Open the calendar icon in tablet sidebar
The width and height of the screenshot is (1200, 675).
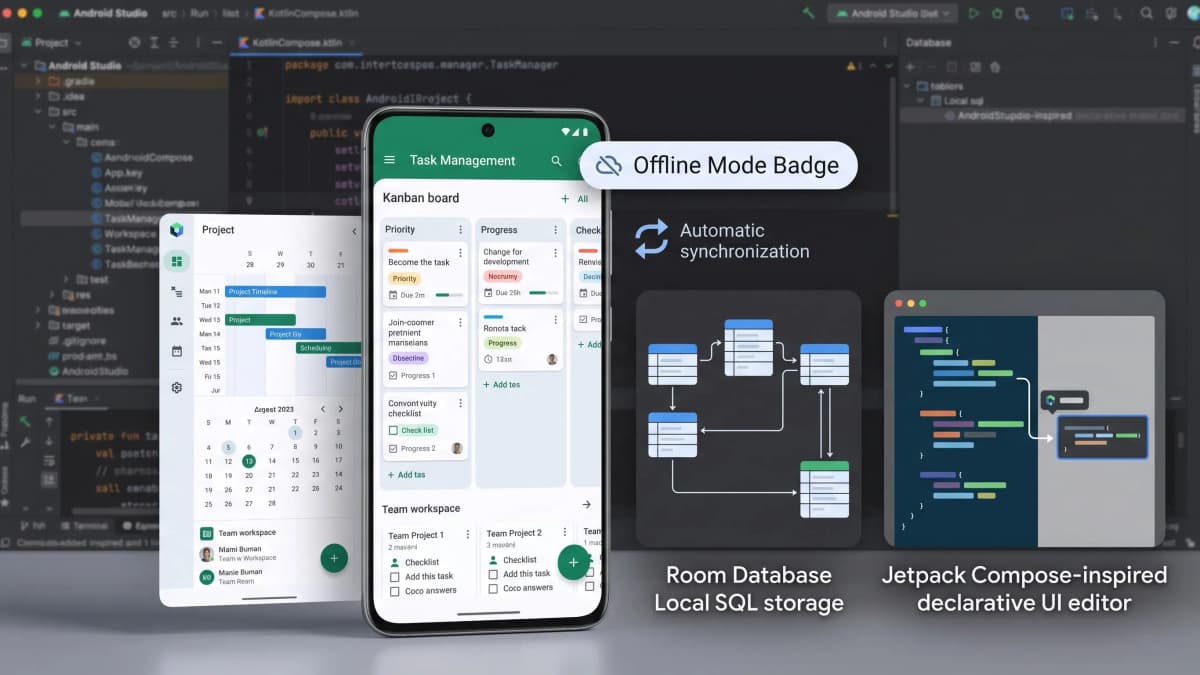tap(177, 351)
